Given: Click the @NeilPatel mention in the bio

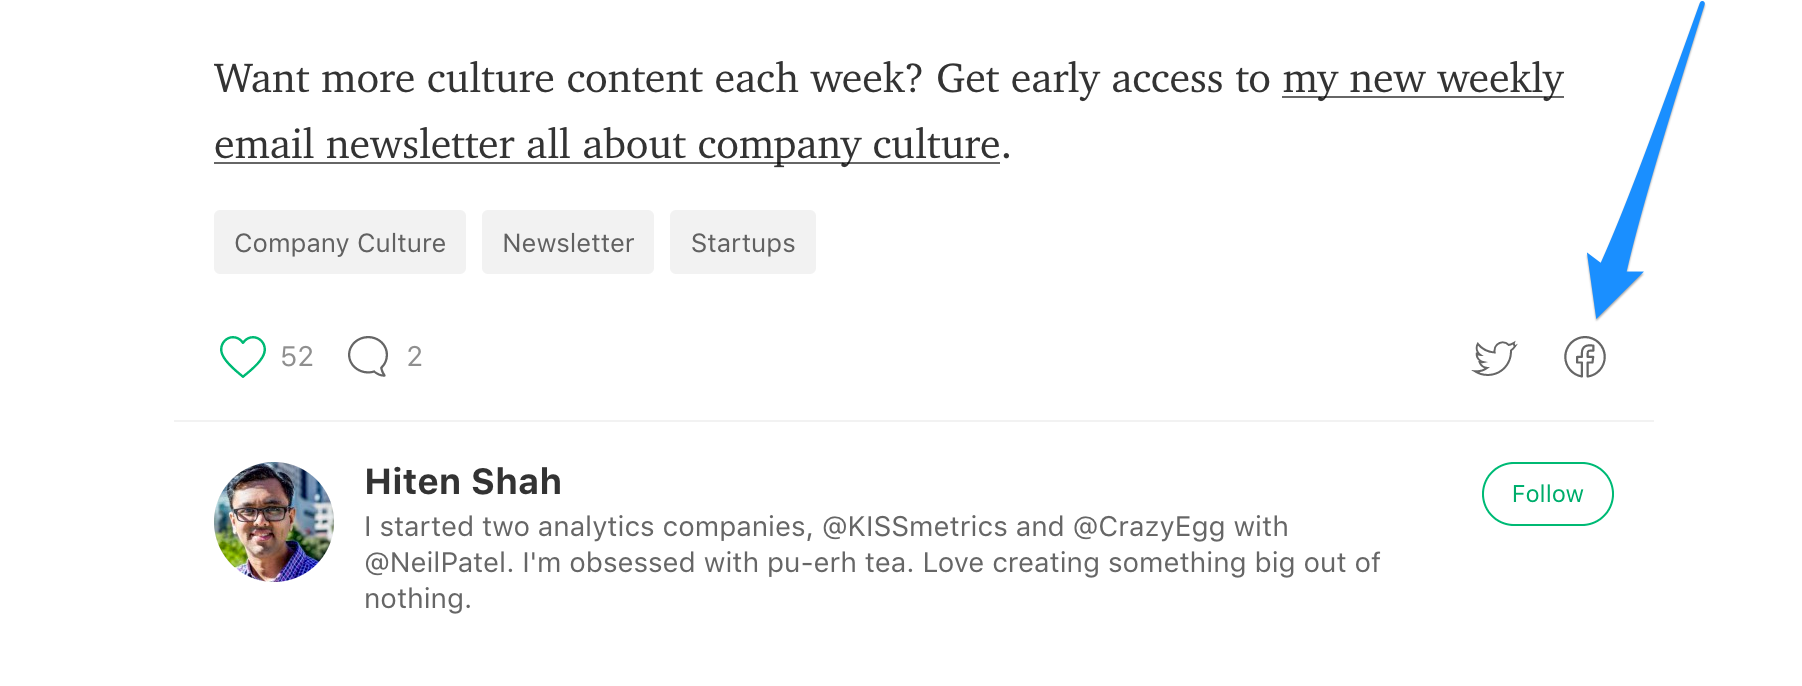Looking at the screenshot, I should coord(439,563).
